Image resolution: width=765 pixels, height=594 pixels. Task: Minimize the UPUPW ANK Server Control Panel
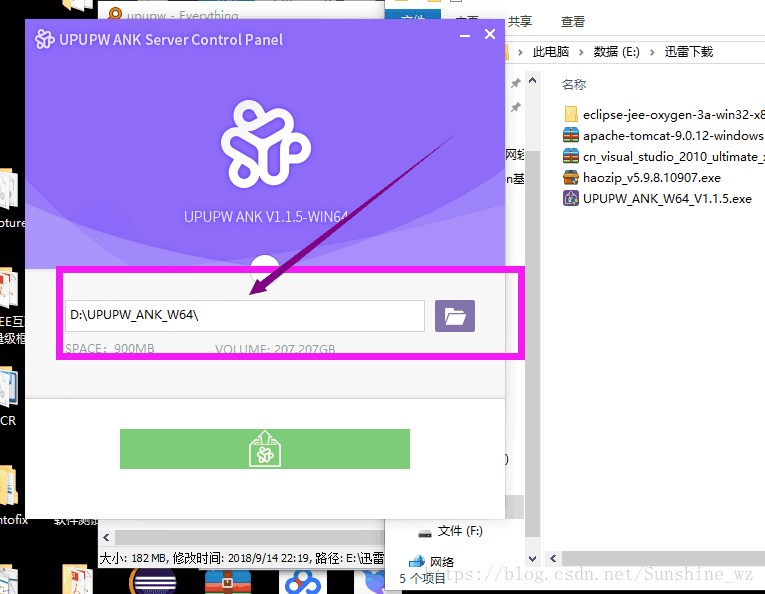[x=465, y=35]
